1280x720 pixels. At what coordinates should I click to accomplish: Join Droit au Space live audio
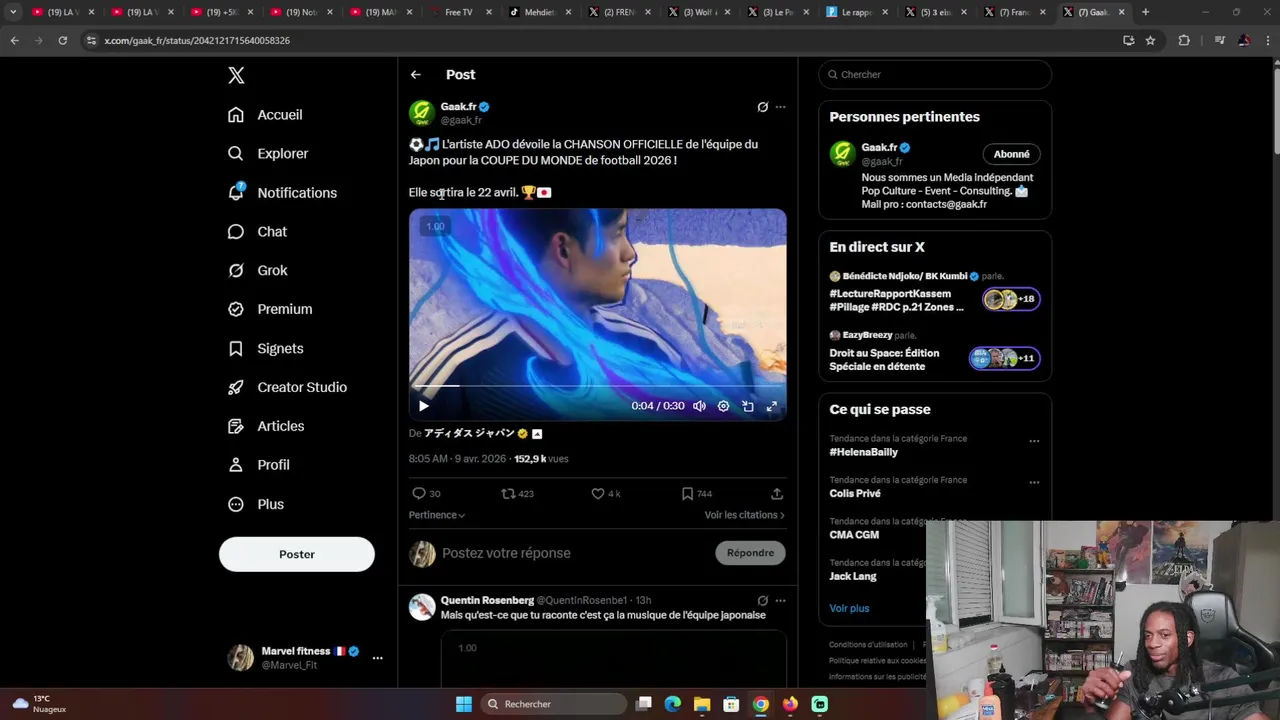pyautogui.click(x=935, y=352)
